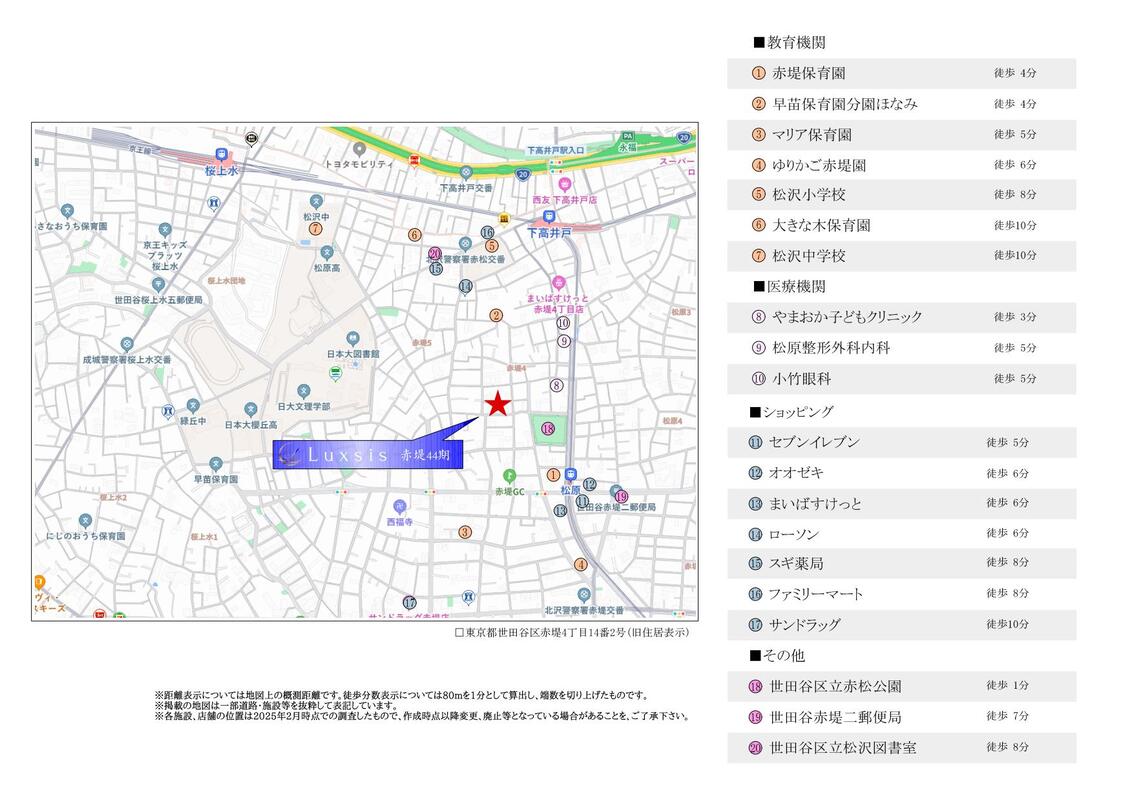Click the サンドラッグ legend row
Screen dimensions: 1132x800
[x=901, y=625]
